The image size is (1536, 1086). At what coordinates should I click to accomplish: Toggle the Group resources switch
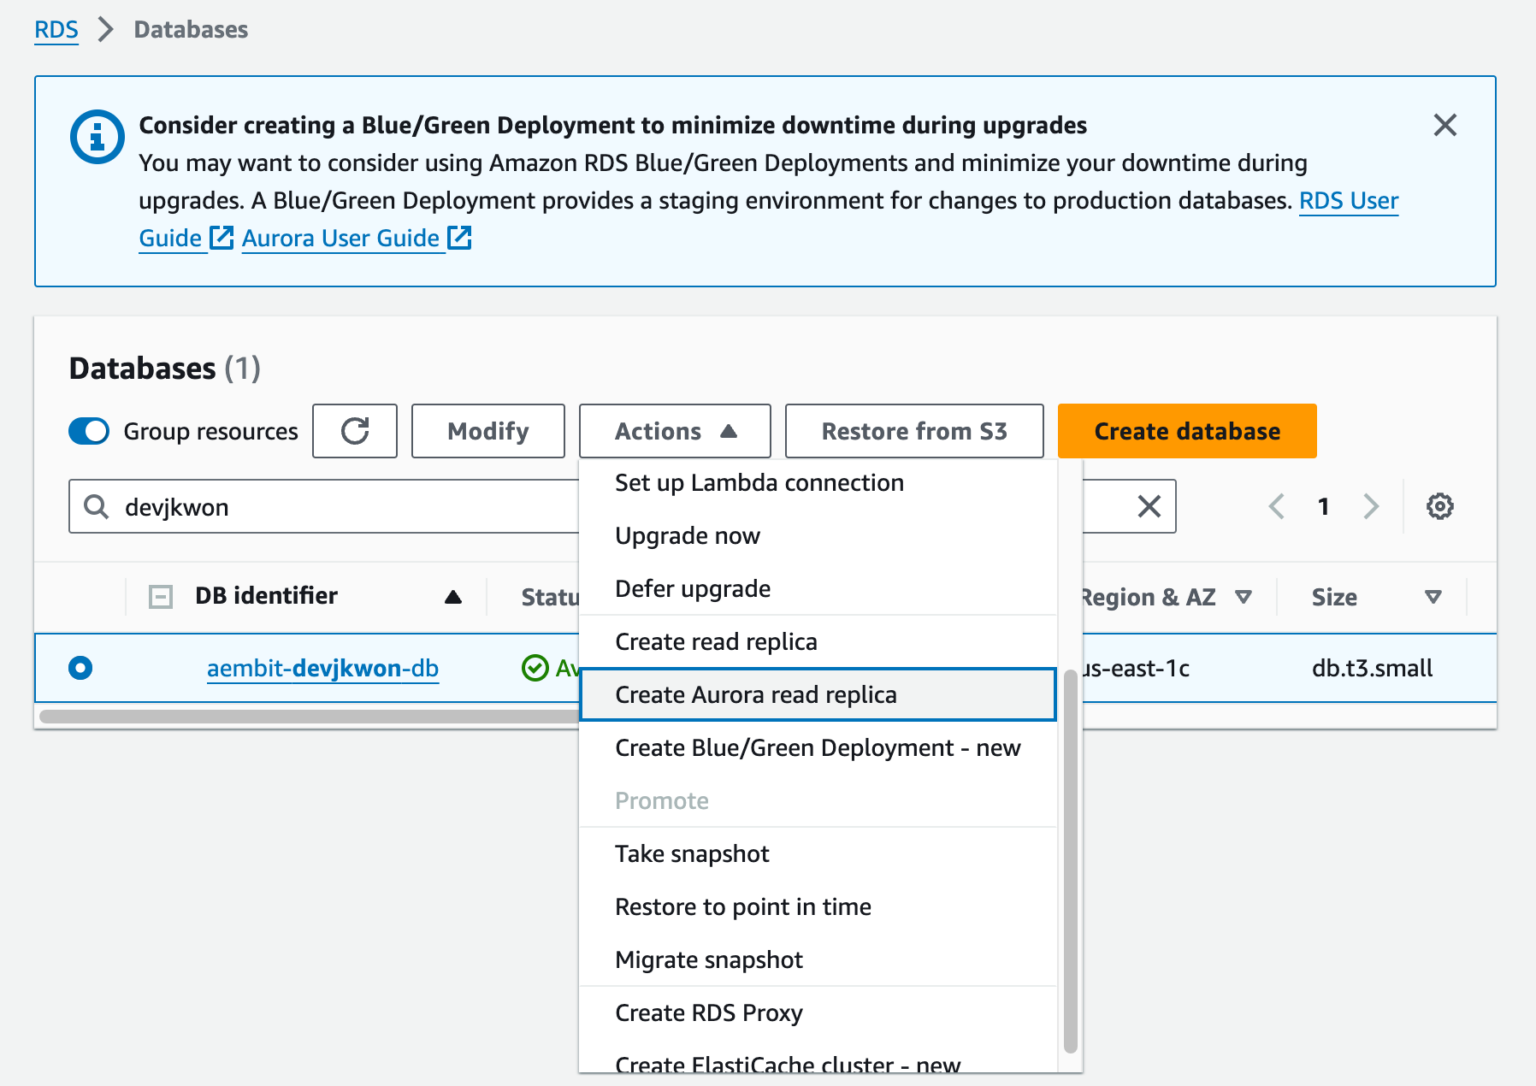[89, 431]
